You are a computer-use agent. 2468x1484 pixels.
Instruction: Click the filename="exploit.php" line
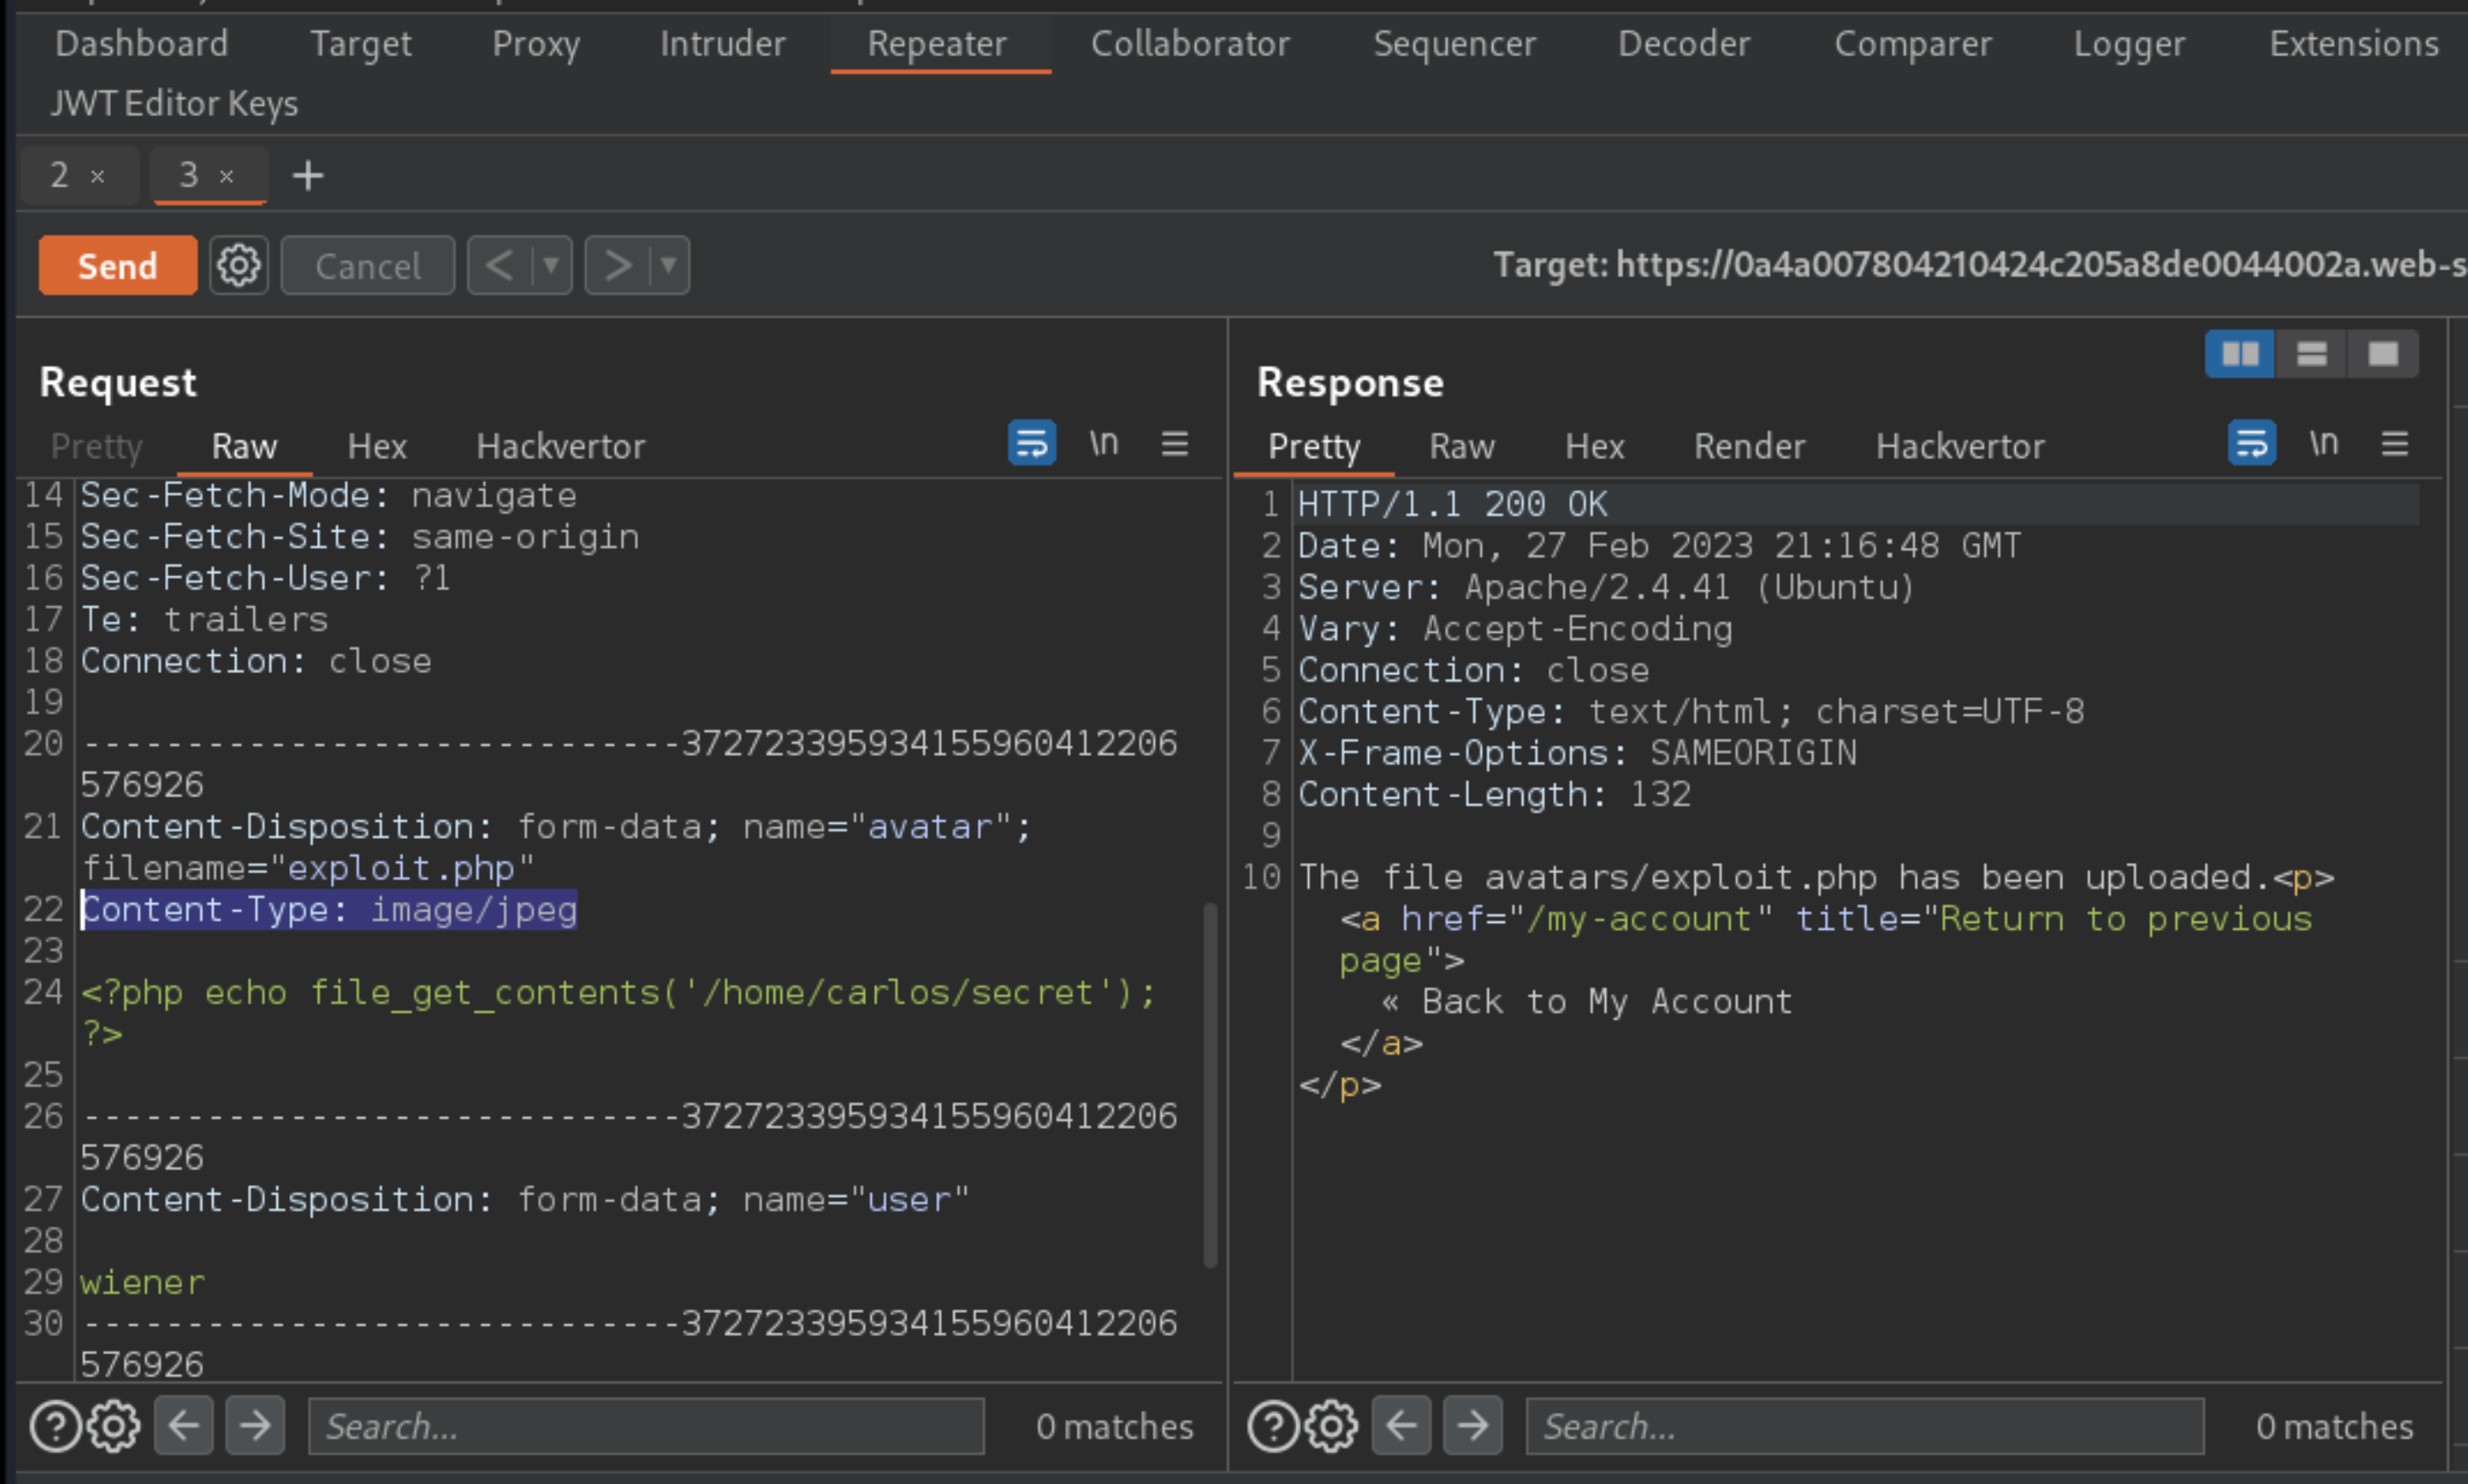(x=308, y=868)
